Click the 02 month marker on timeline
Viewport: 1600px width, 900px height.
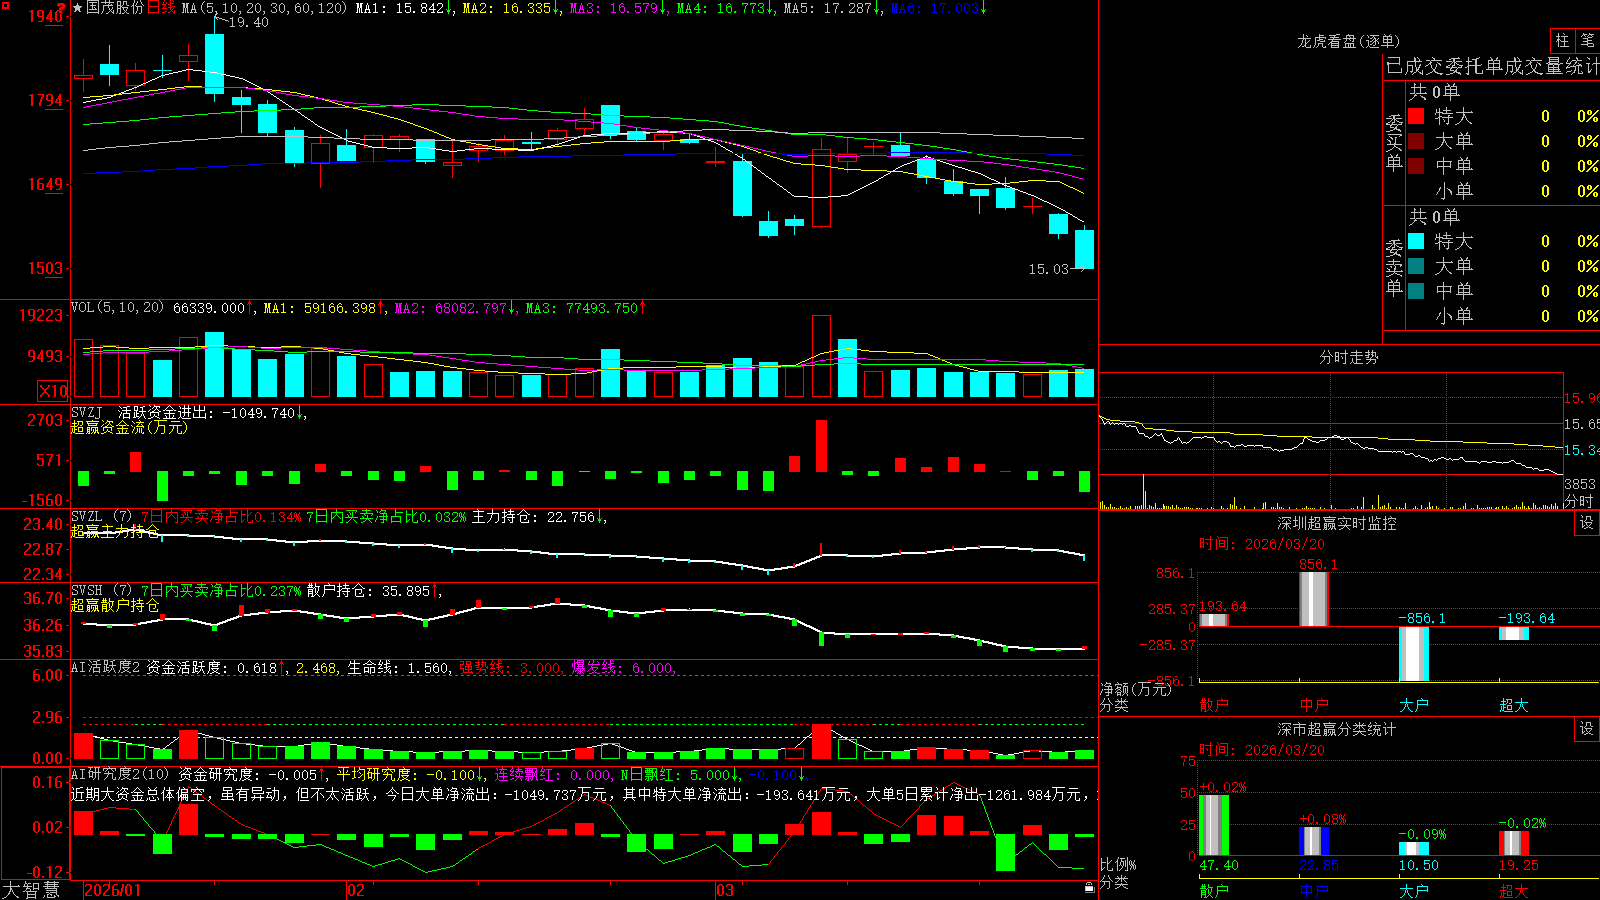click(355, 890)
